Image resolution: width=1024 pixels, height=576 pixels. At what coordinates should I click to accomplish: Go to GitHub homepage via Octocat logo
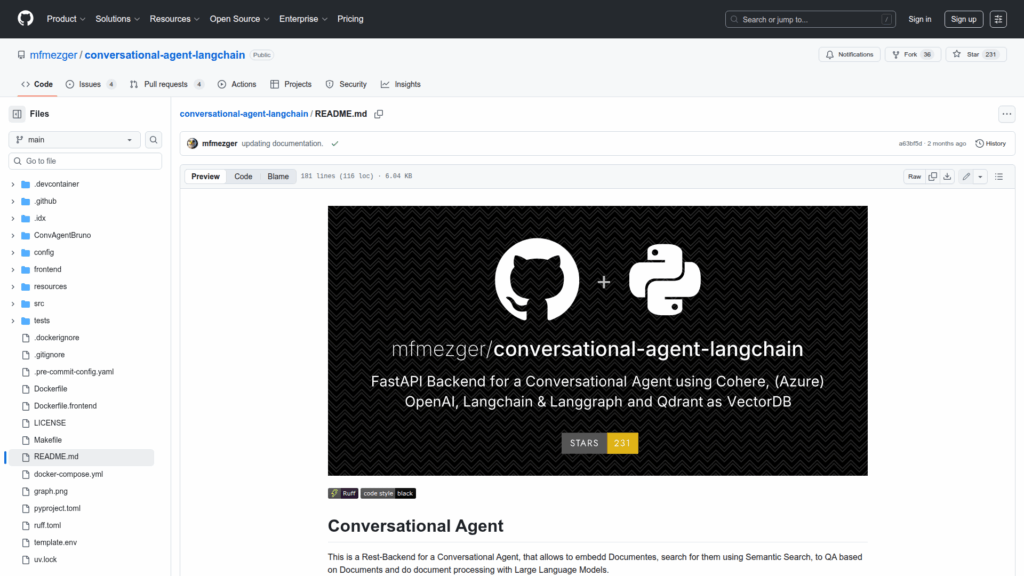[x=25, y=18]
